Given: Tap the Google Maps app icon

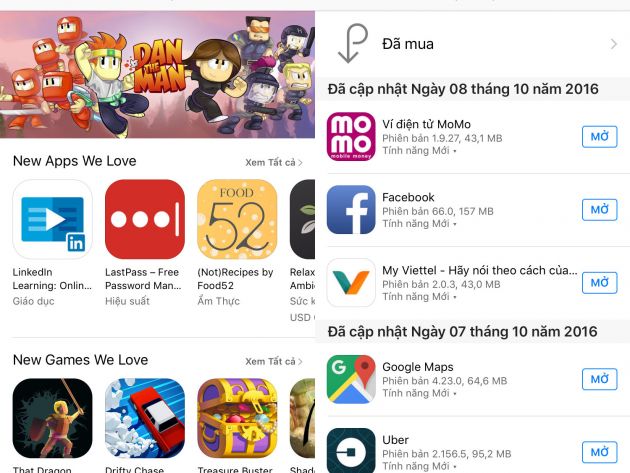Looking at the screenshot, I should pyautogui.click(x=351, y=379).
